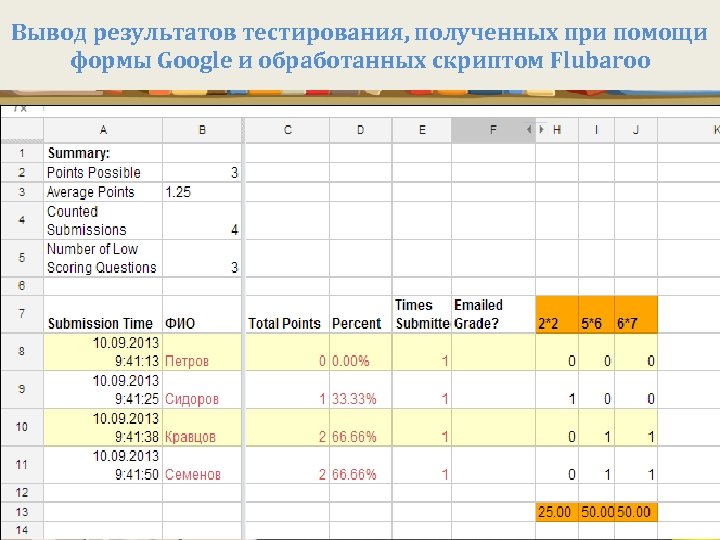Click the orange '2*2' question header cell
The image size is (720, 540).
[557, 315]
